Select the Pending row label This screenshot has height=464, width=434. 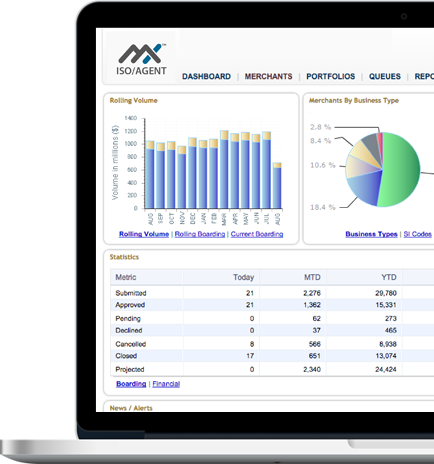(x=128, y=319)
